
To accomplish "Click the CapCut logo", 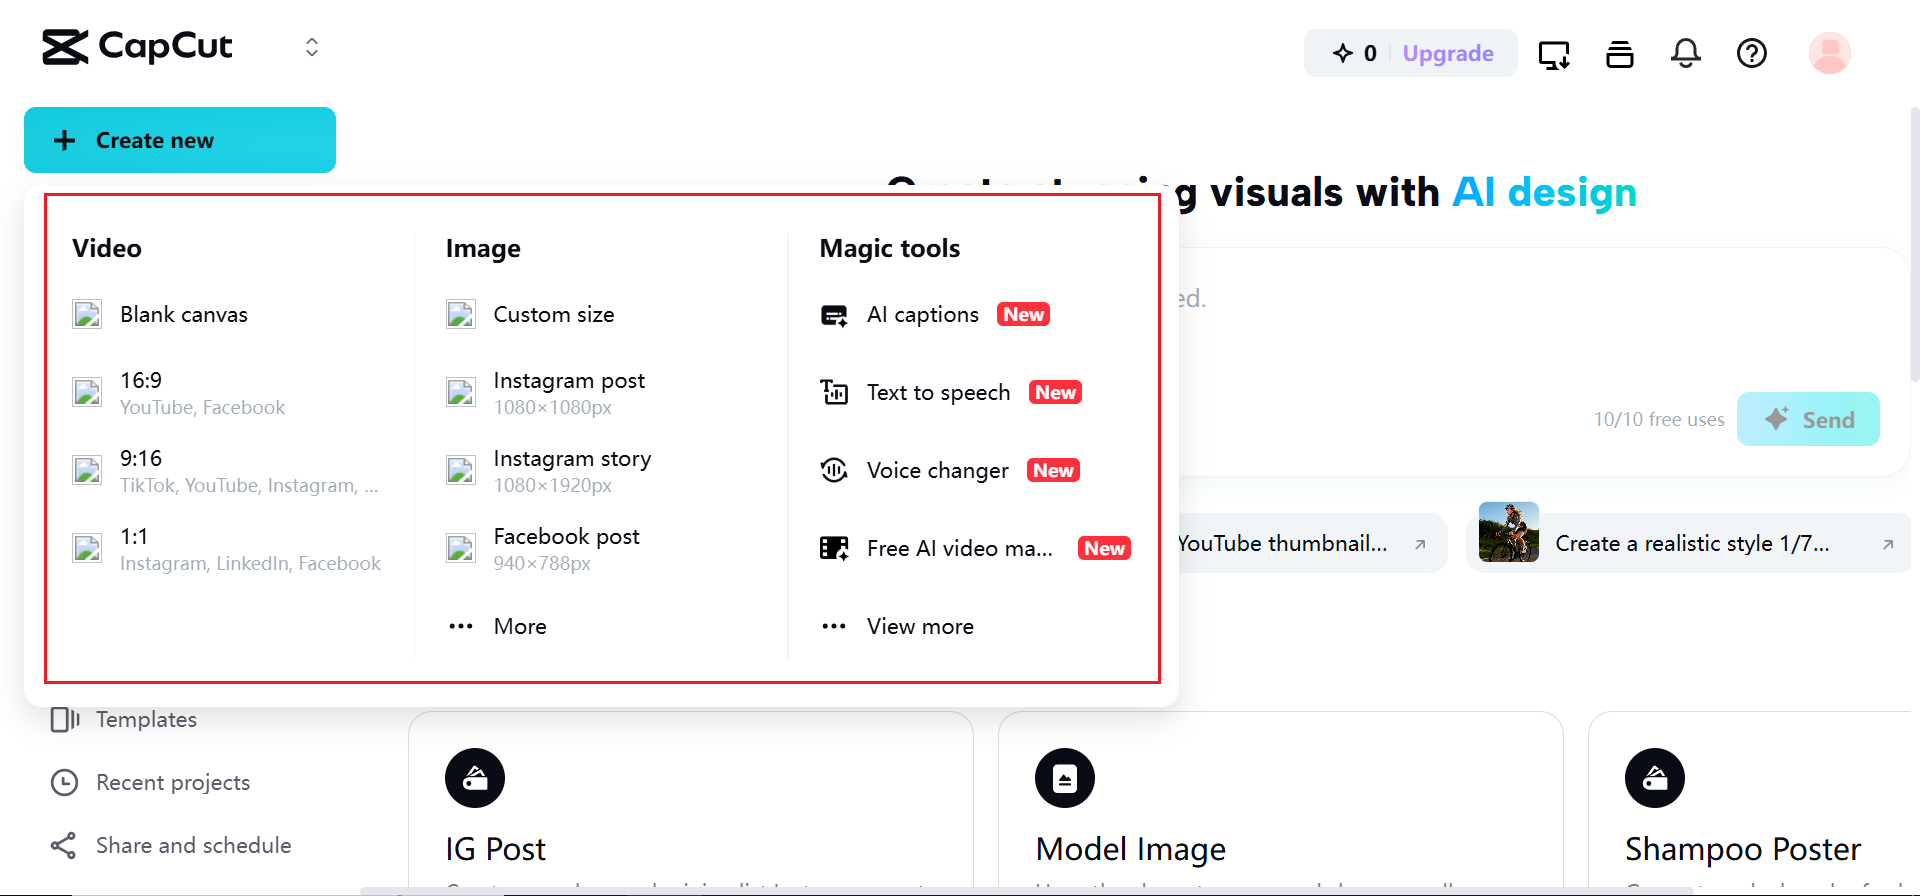I will click(x=137, y=47).
